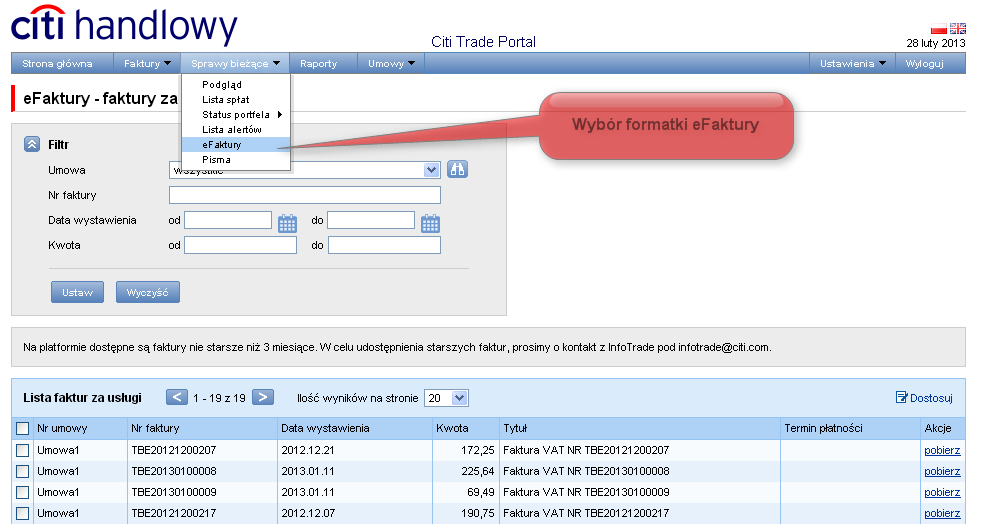Click the Data wystawienia 'od' date field
The image size is (984, 524).
pos(228,220)
